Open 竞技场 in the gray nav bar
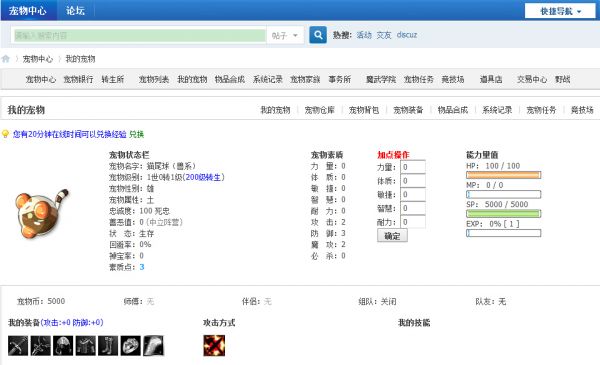 [453, 79]
